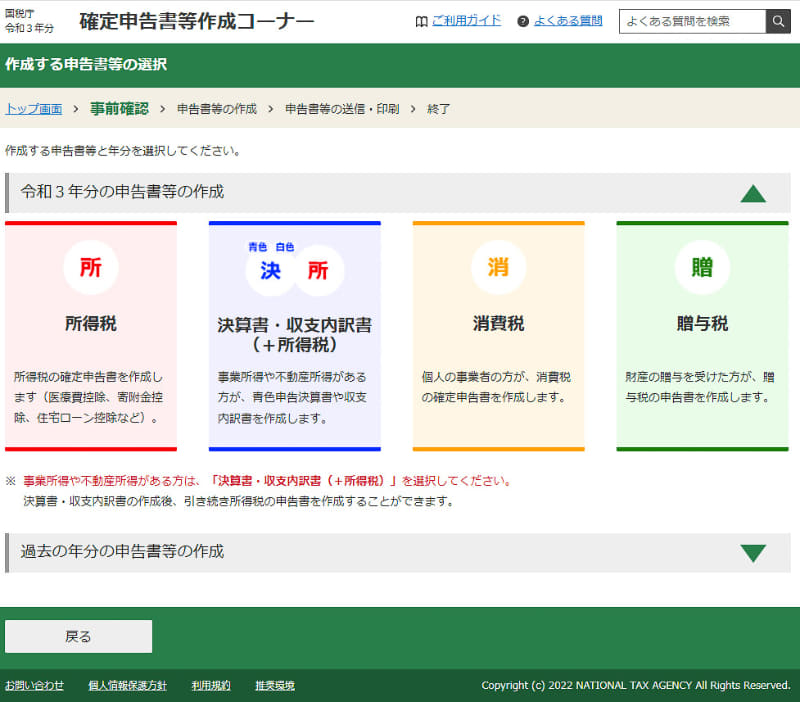Open the 利用規約 footer link
Viewport: 800px width, 702px height.
210,686
